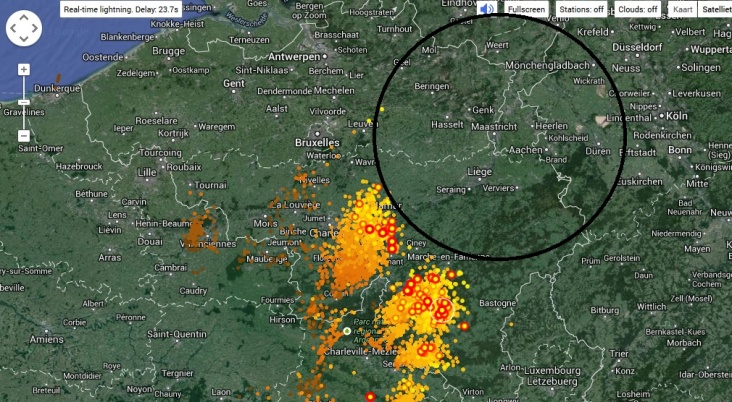Switch to the Kaart map view
Screen dimensions: 732x402
(x=683, y=9)
